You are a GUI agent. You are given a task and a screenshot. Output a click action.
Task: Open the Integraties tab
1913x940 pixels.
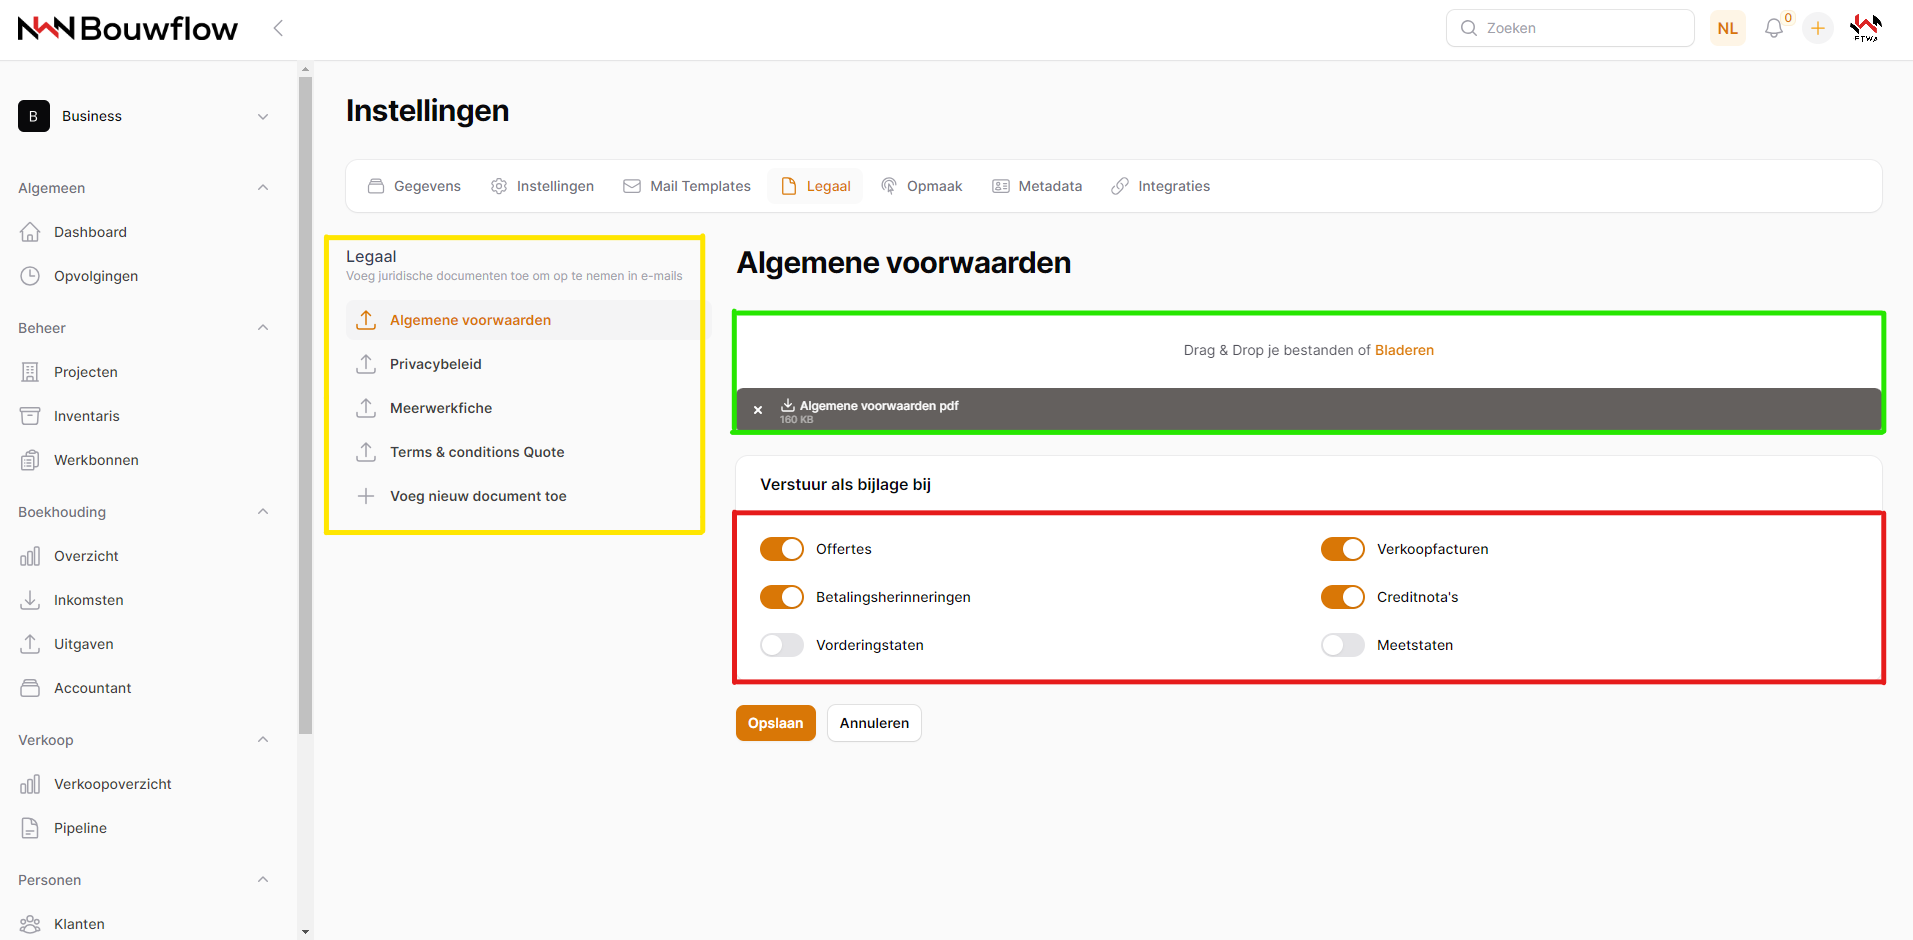[x=1160, y=186]
